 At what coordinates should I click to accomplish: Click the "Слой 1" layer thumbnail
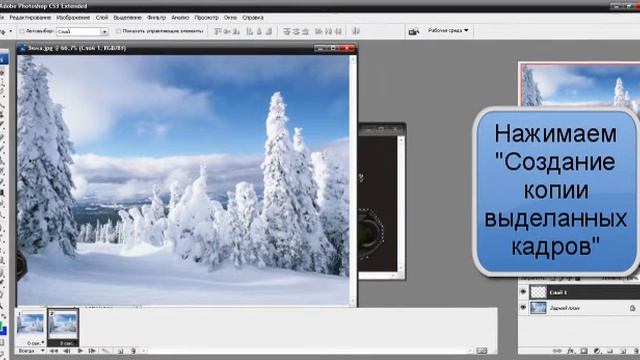click(538, 292)
